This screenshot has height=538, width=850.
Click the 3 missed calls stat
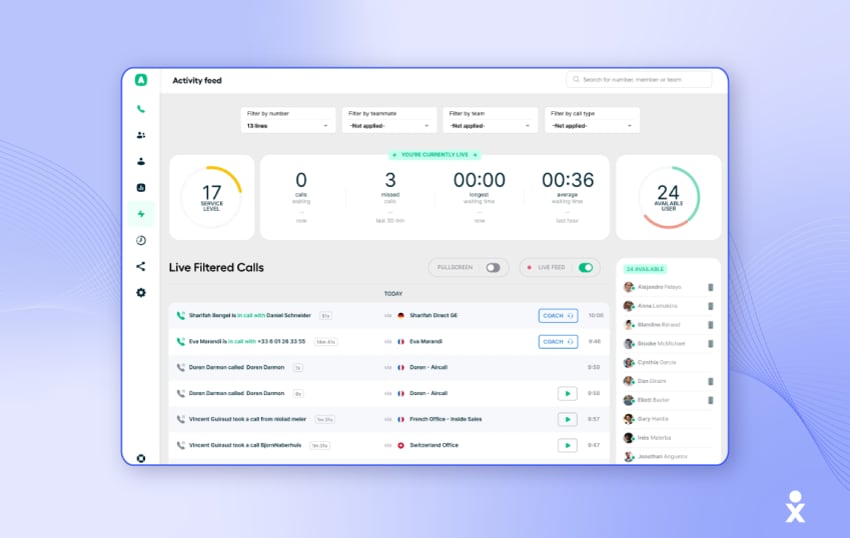[x=390, y=198]
